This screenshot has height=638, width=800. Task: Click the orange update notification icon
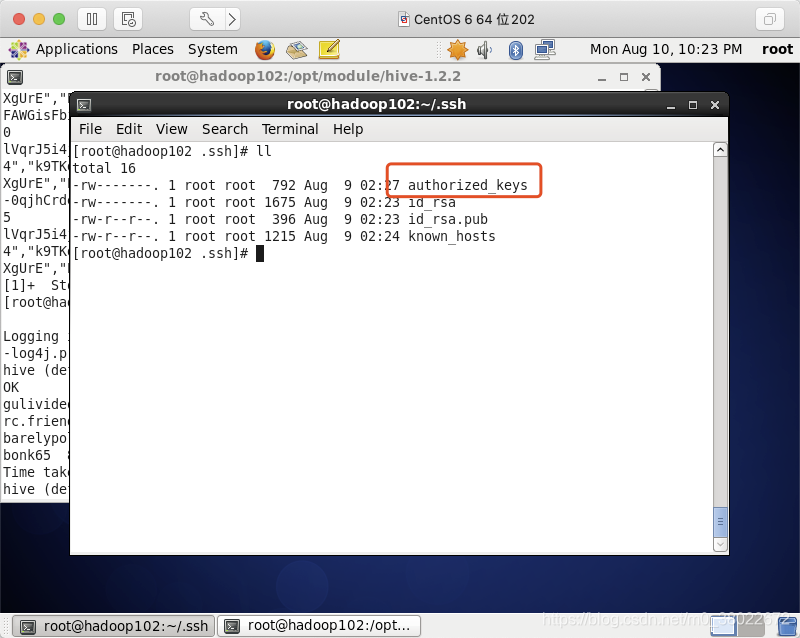tap(458, 50)
